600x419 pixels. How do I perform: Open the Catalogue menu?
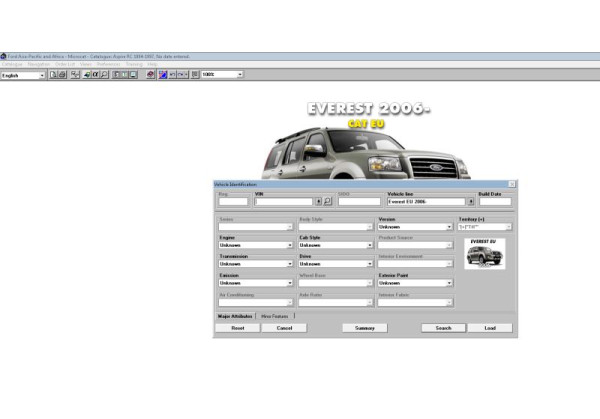[12, 65]
